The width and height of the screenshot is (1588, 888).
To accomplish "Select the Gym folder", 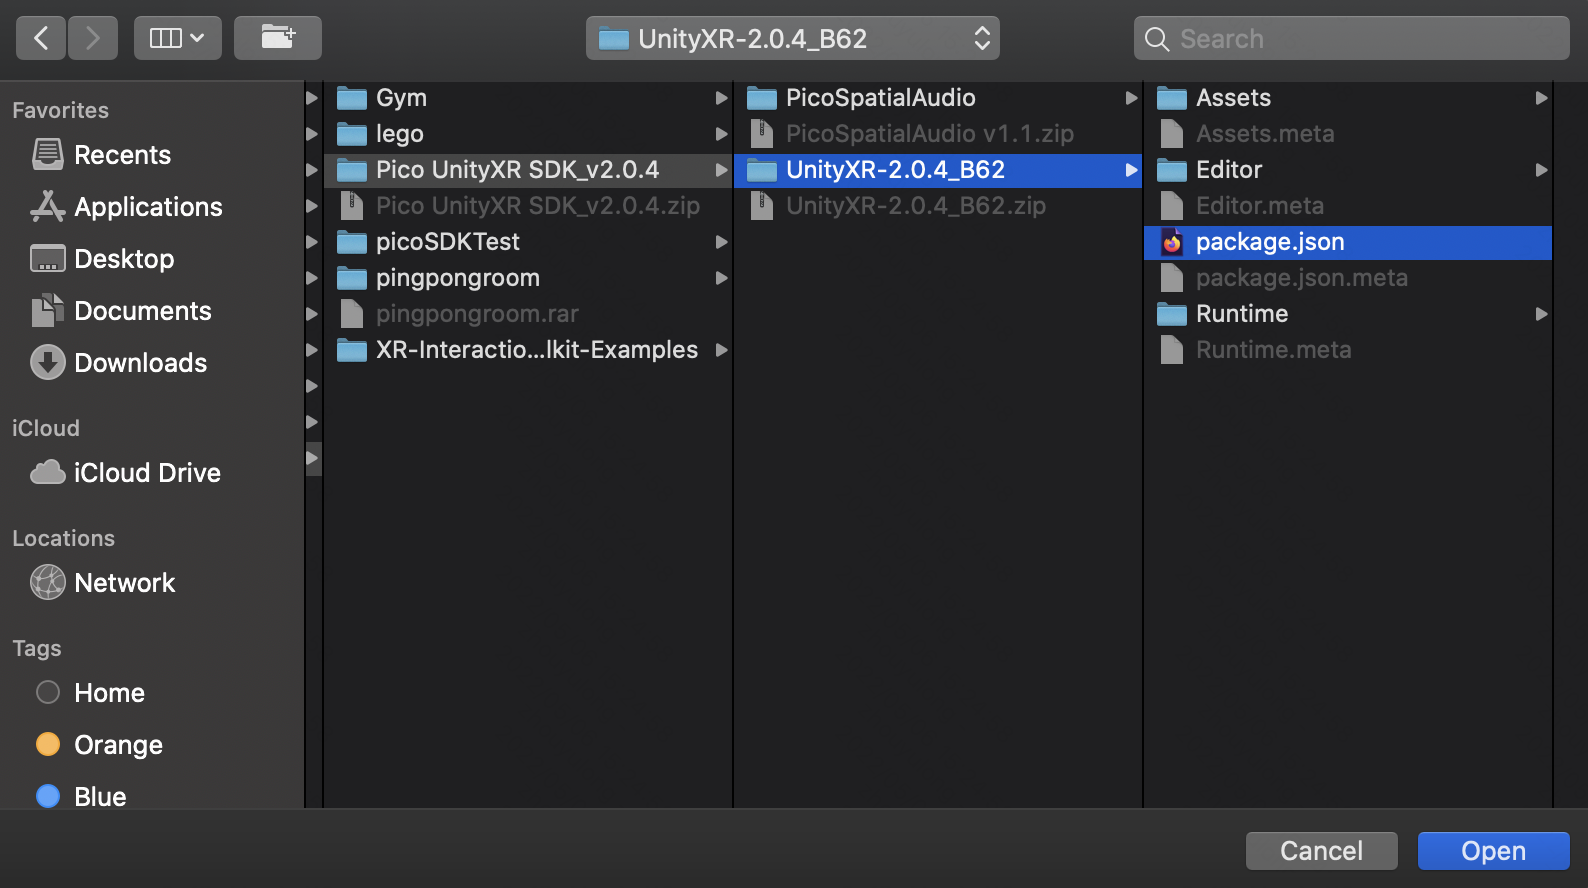I will pos(528,98).
